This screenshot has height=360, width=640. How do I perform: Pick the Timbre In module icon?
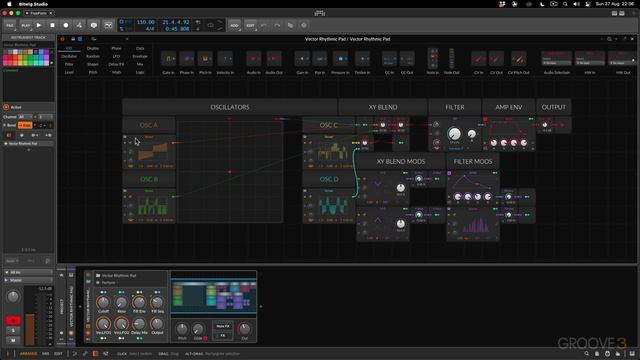362,59
